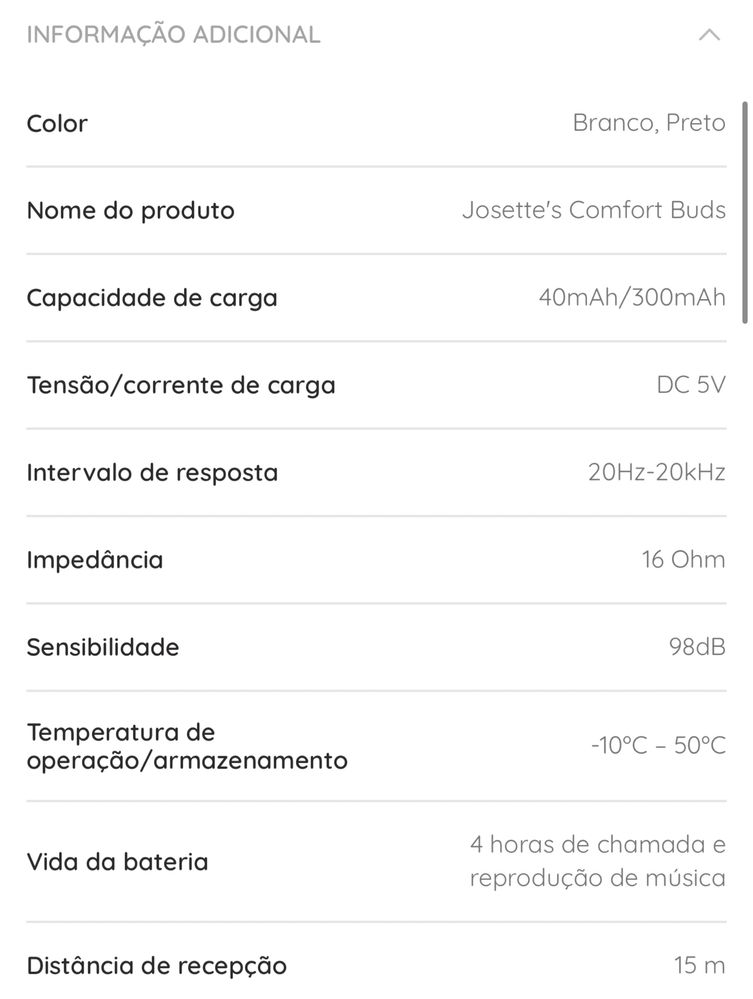The image size is (753, 999).
Task: Click Josette's Comfort Buds product name
Action: (594, 210)
